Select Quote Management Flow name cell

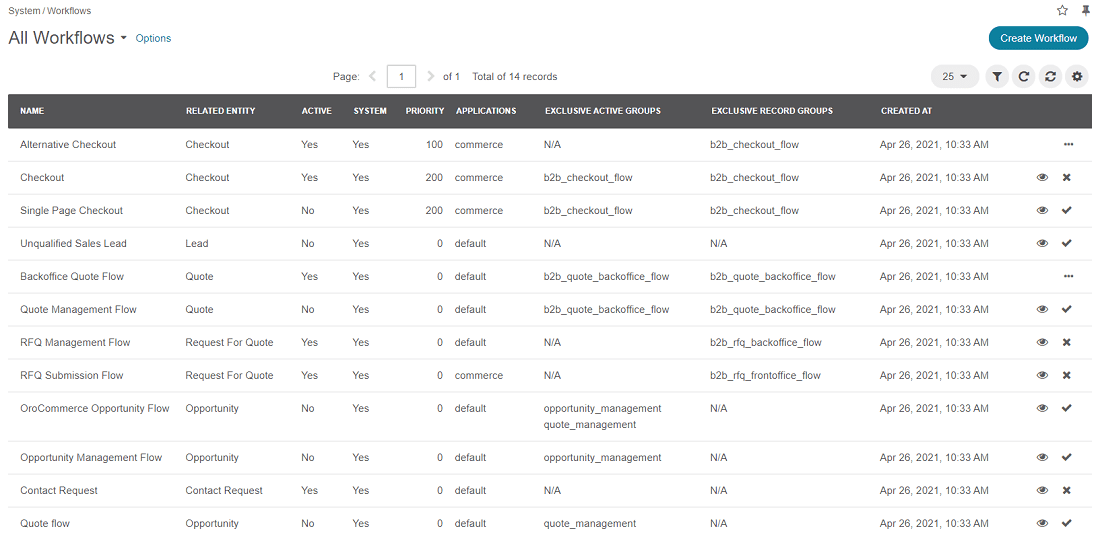pyautogui.click(x=79, y=310)
